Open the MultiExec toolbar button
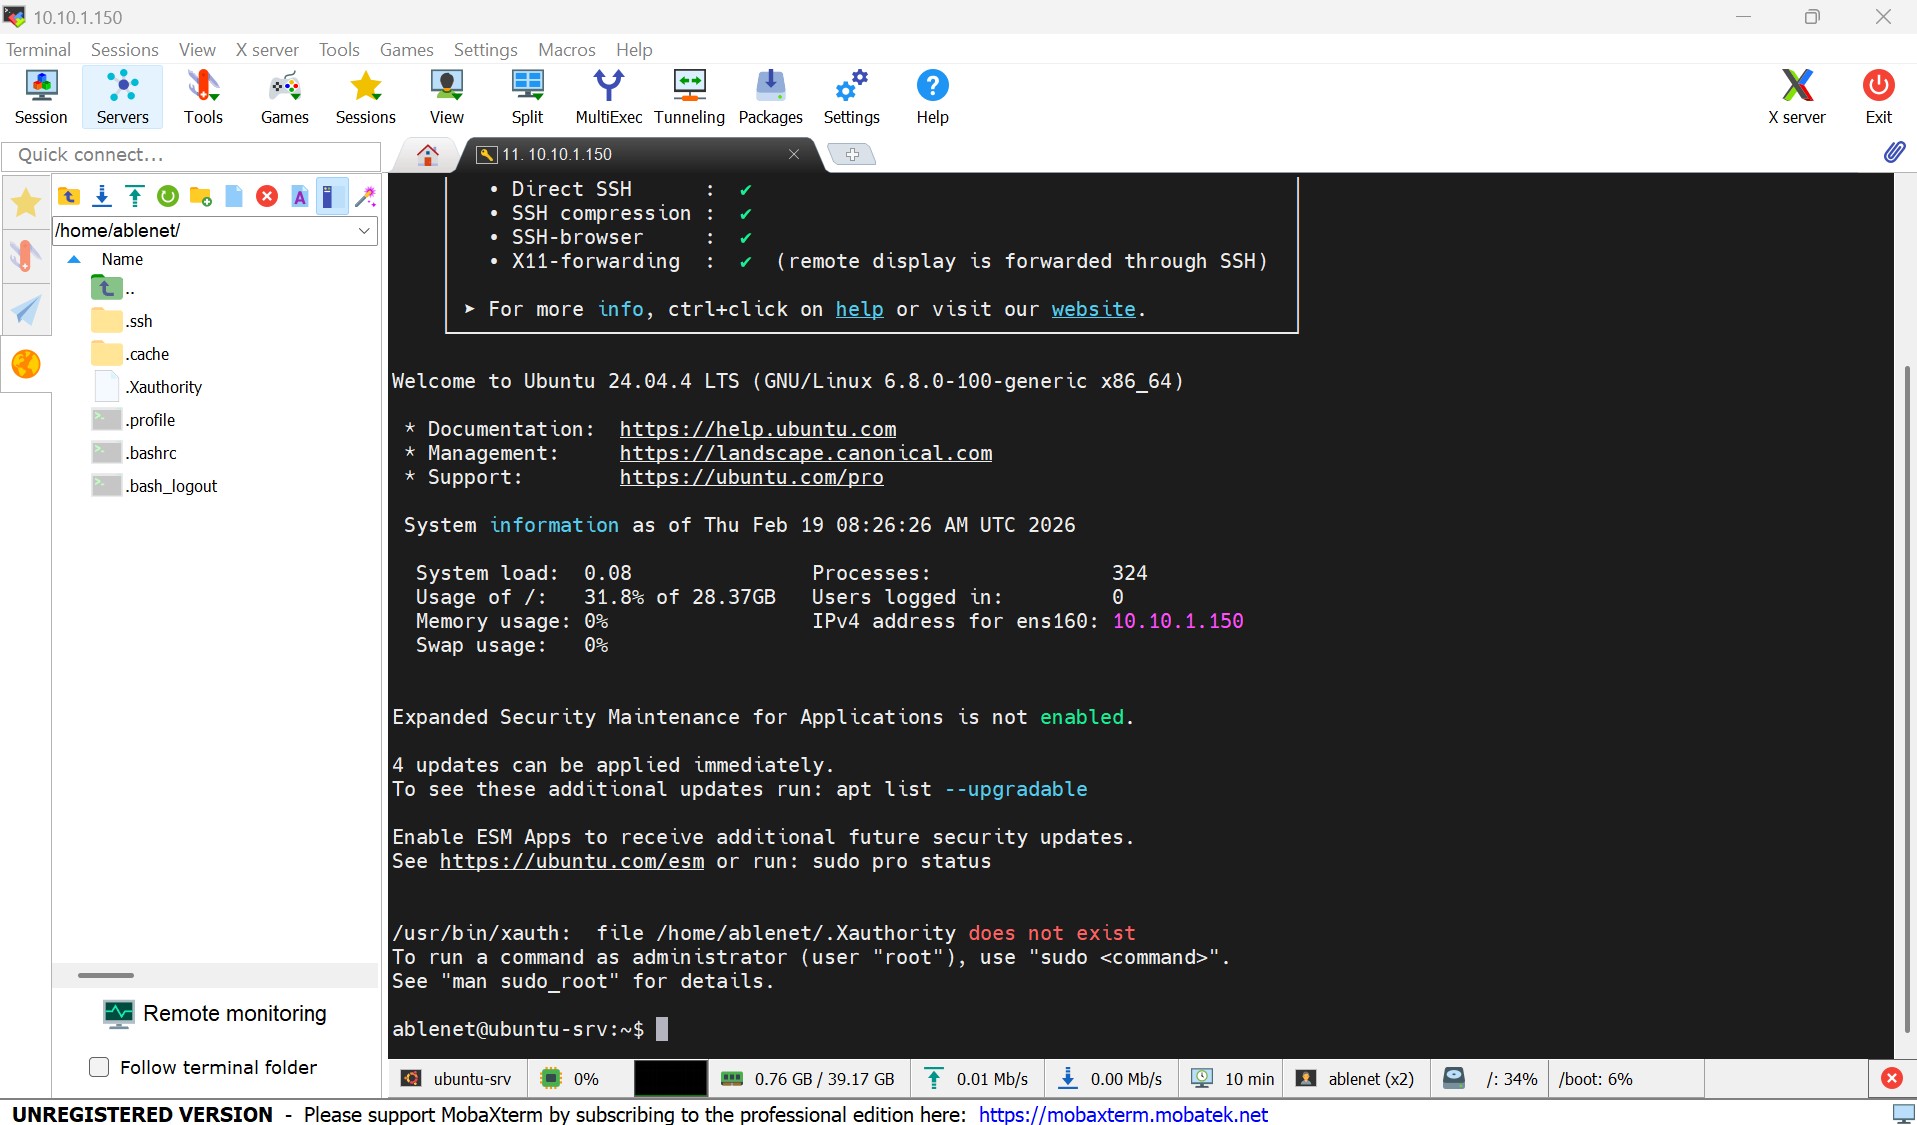 pos(608,97)
